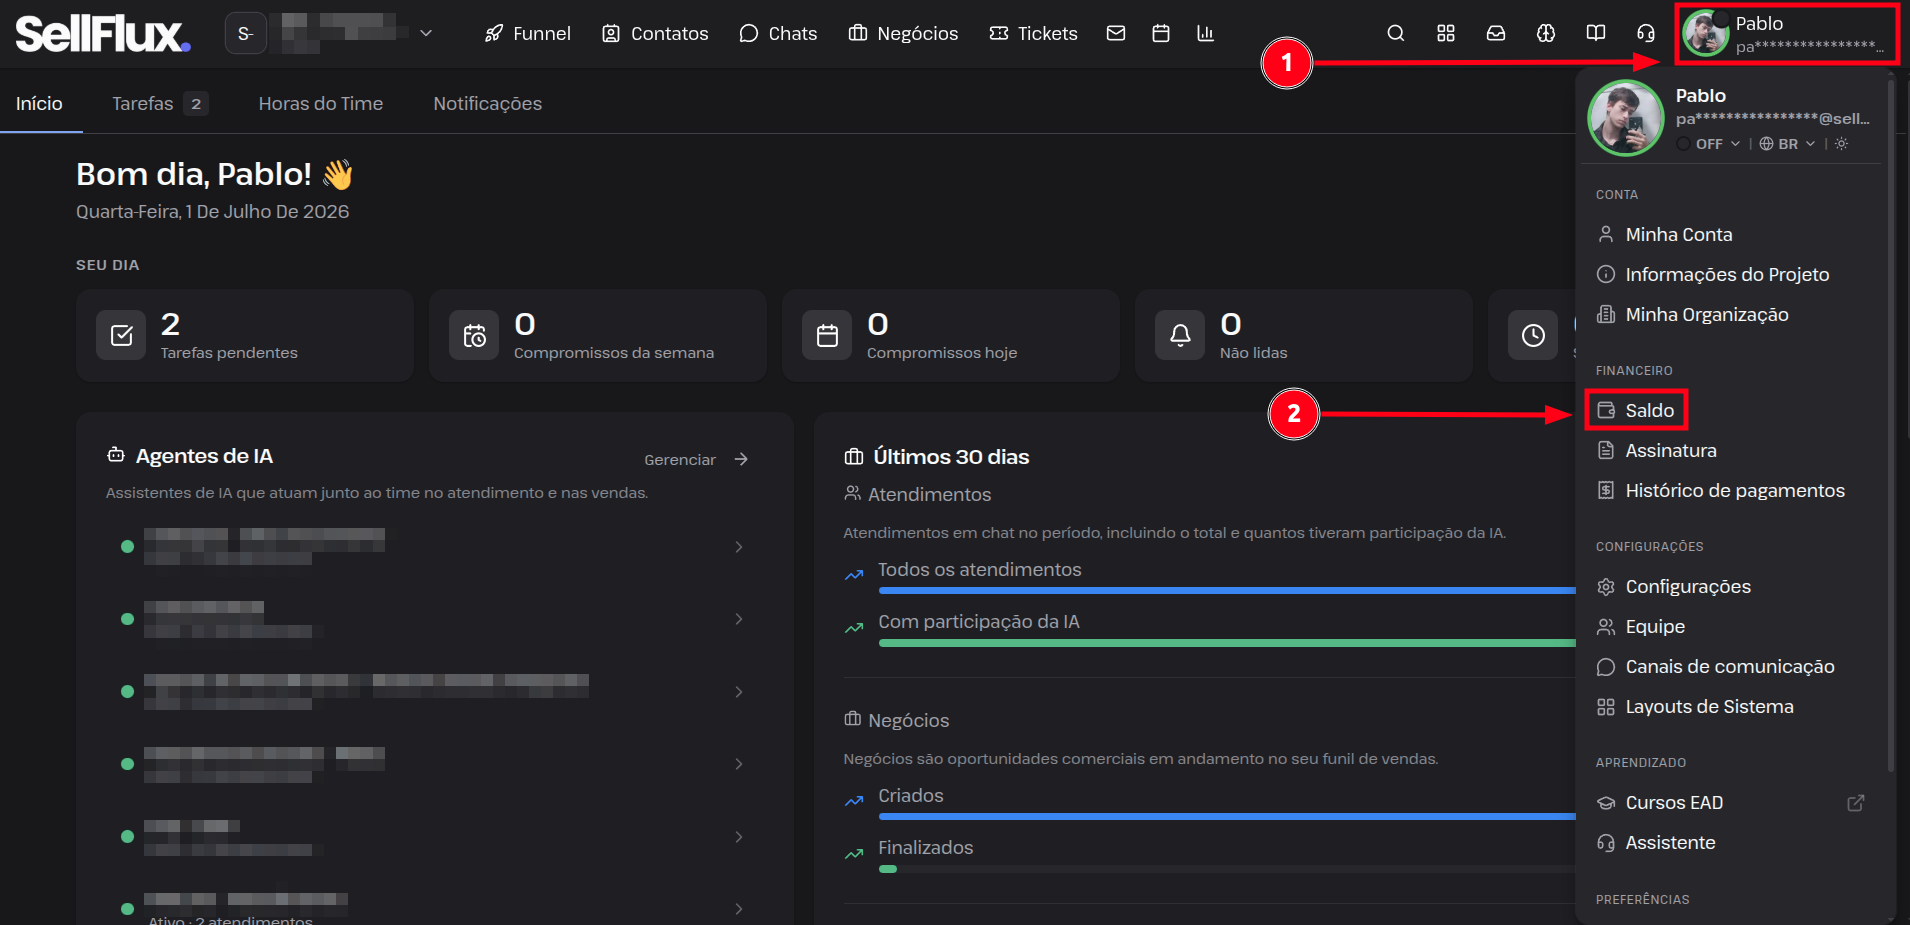Image resolution: width=1910 pixels, height=925 pixels.
Task: Expand the first AI agent row chevron
Action: pos(739,547)
